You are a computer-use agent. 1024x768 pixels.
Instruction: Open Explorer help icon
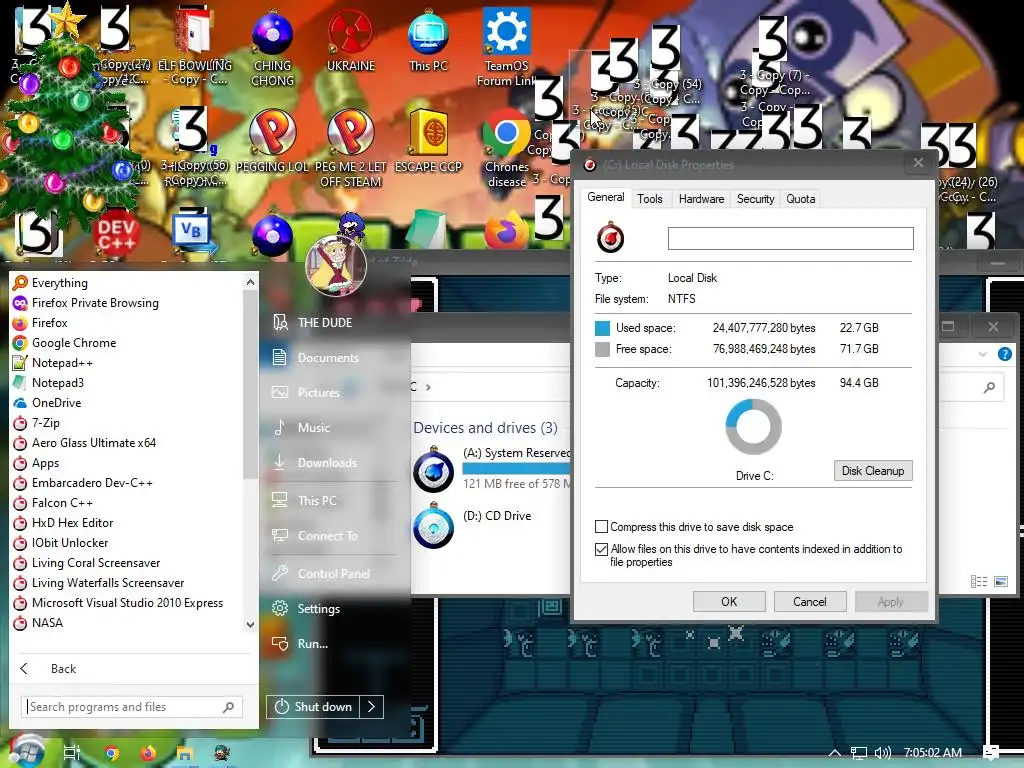pyautogui.click(x=1004, y=354)
